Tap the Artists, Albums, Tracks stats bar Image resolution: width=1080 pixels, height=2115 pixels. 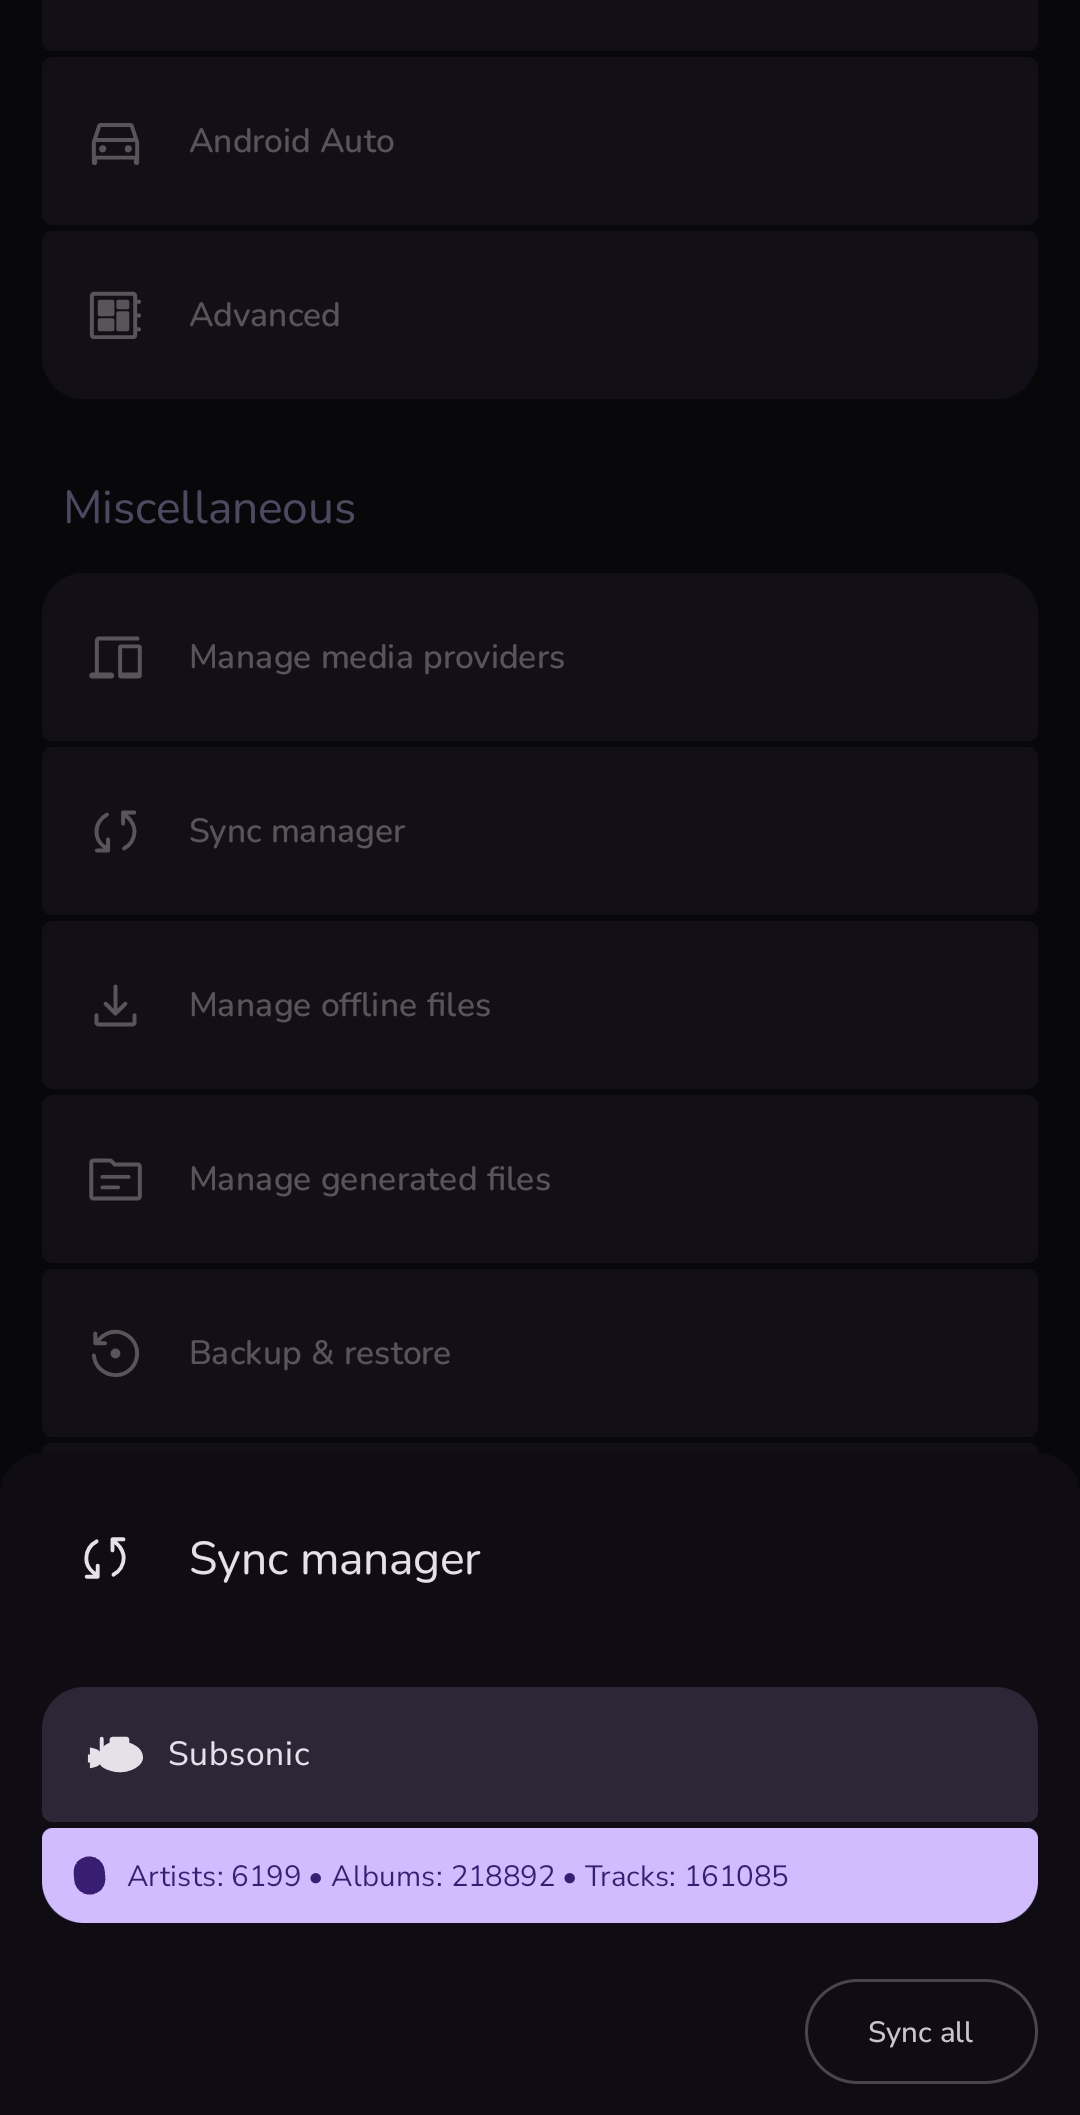coord(540,1876)
